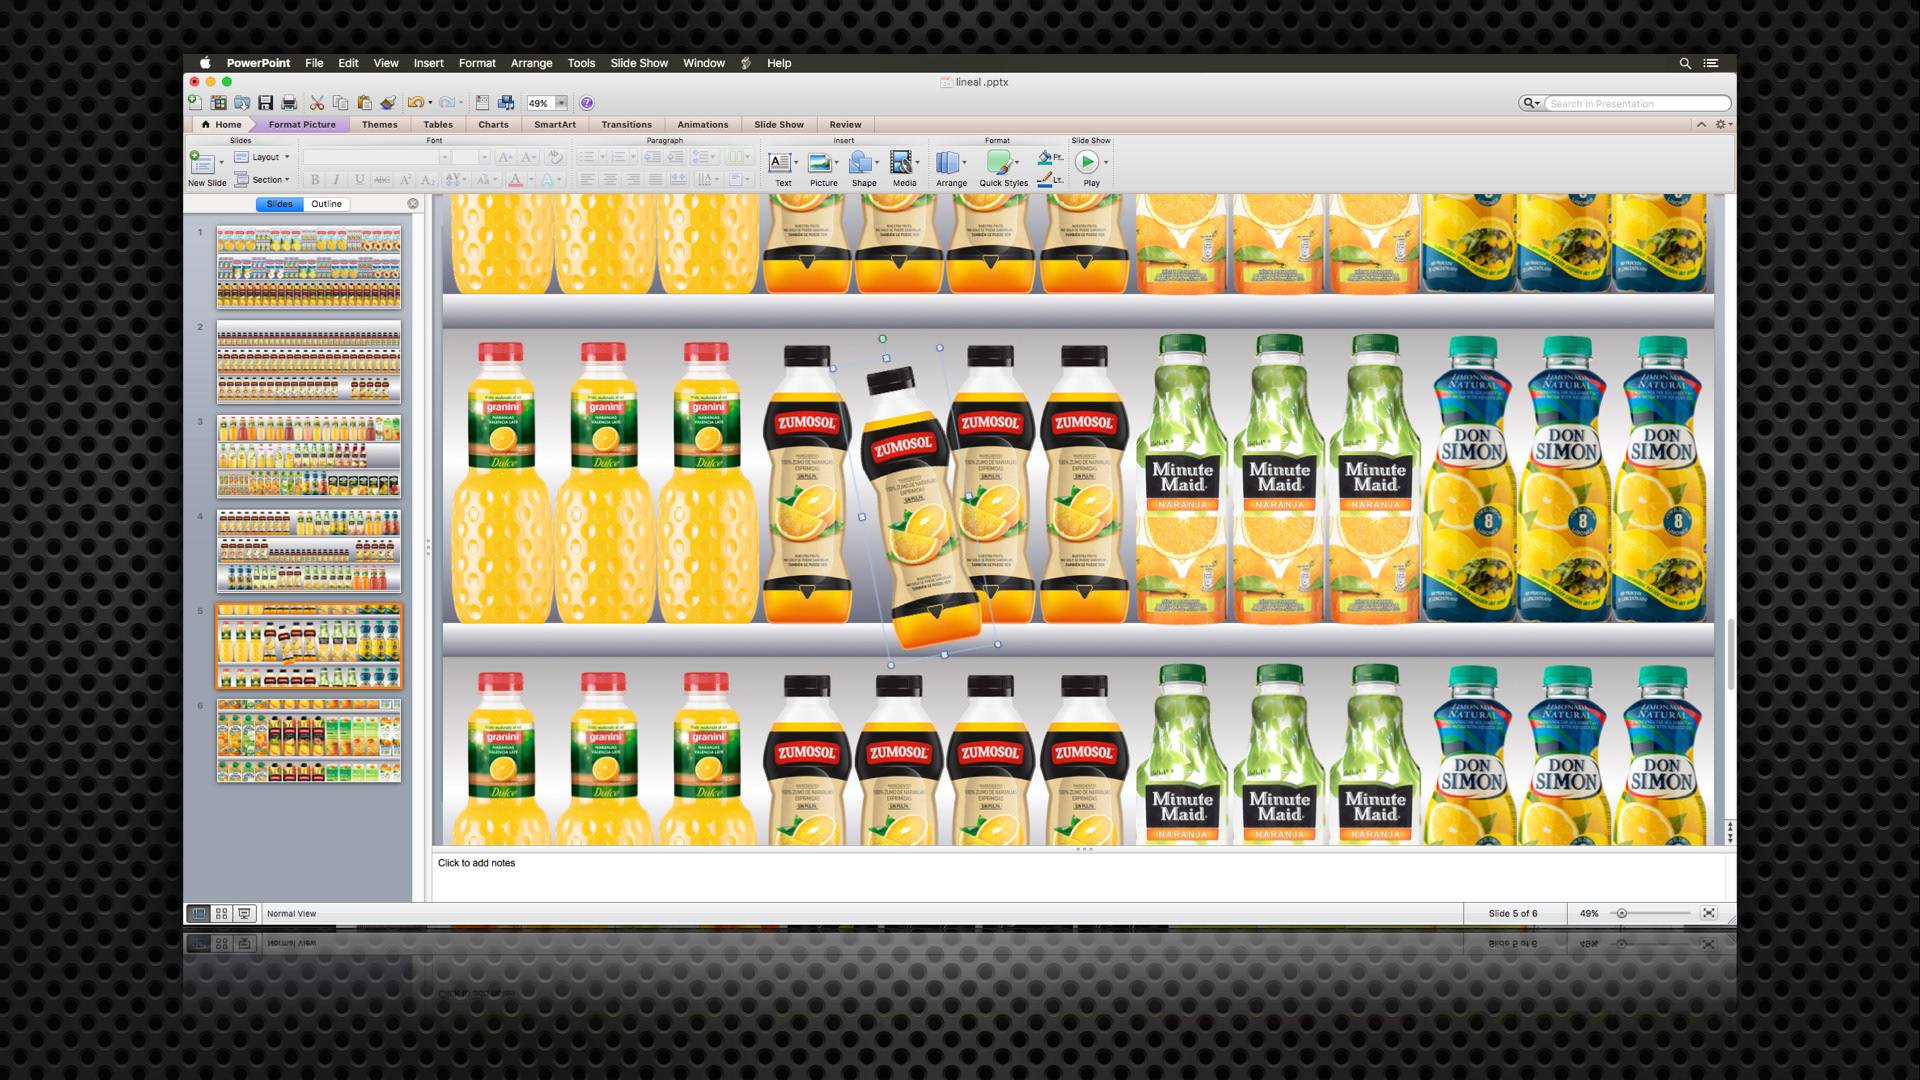Show the Outline pane tab
This screenshot has width=1920, height=1080.
pos(327,204)
